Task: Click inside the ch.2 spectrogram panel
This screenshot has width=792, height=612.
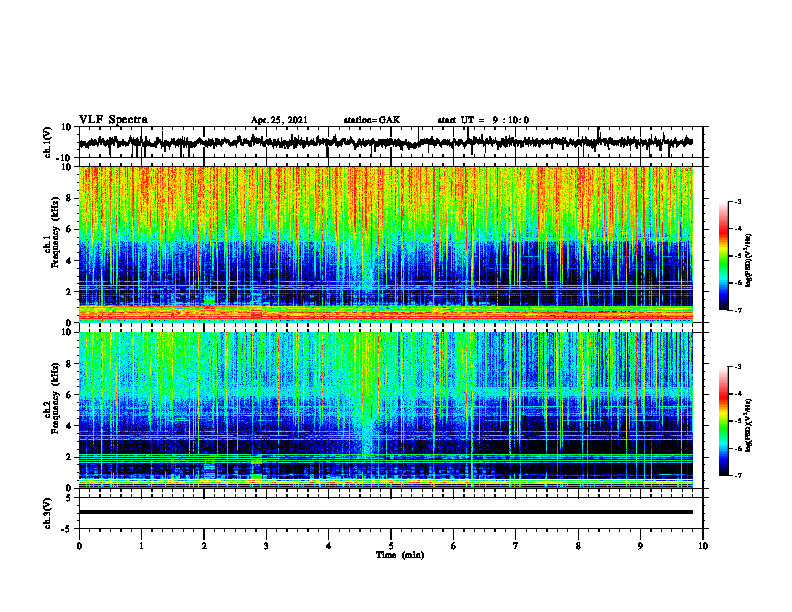Action: 385,410
